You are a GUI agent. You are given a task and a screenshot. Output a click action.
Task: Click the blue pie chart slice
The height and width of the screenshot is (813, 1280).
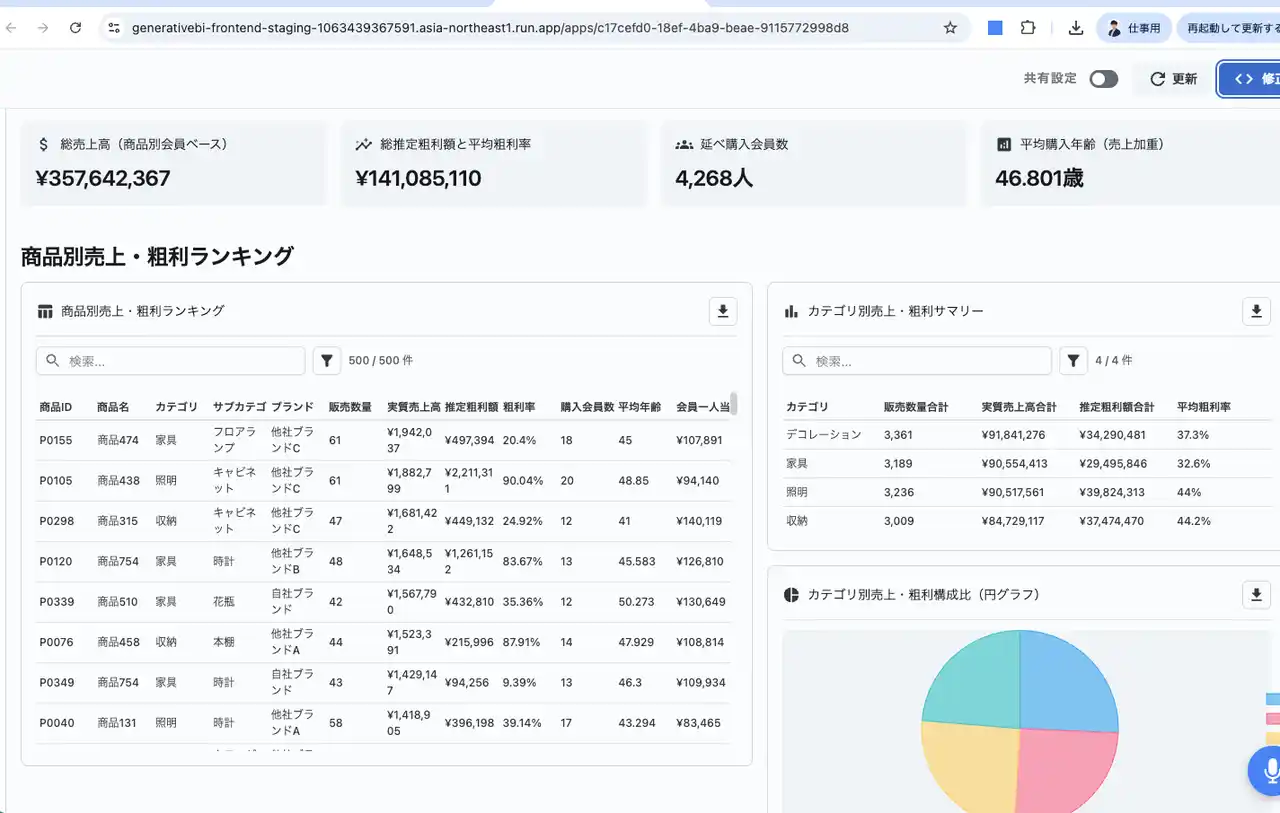pyautogui.click(x=1065, y=680)
